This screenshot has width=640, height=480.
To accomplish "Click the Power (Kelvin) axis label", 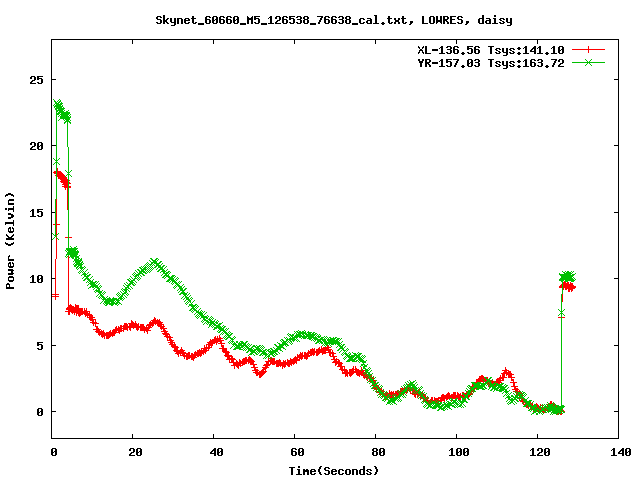I will click(x=10, y=241).
